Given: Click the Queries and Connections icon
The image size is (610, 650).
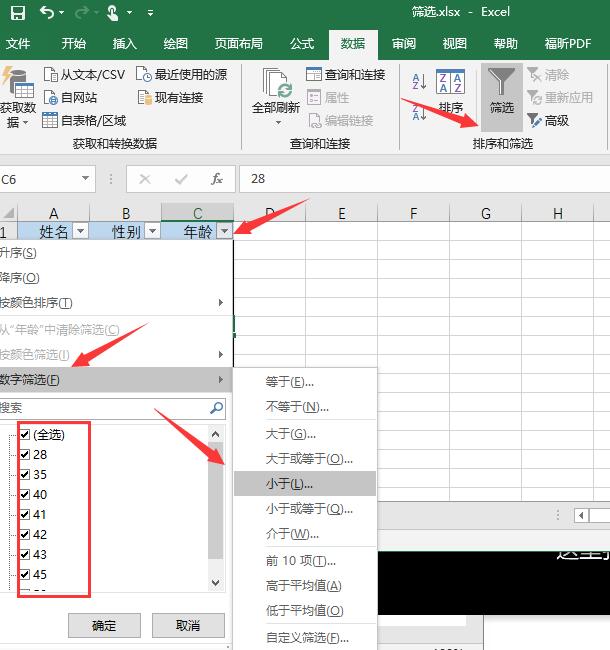Looking at the screenshot, I should click(x=314, y=75).
